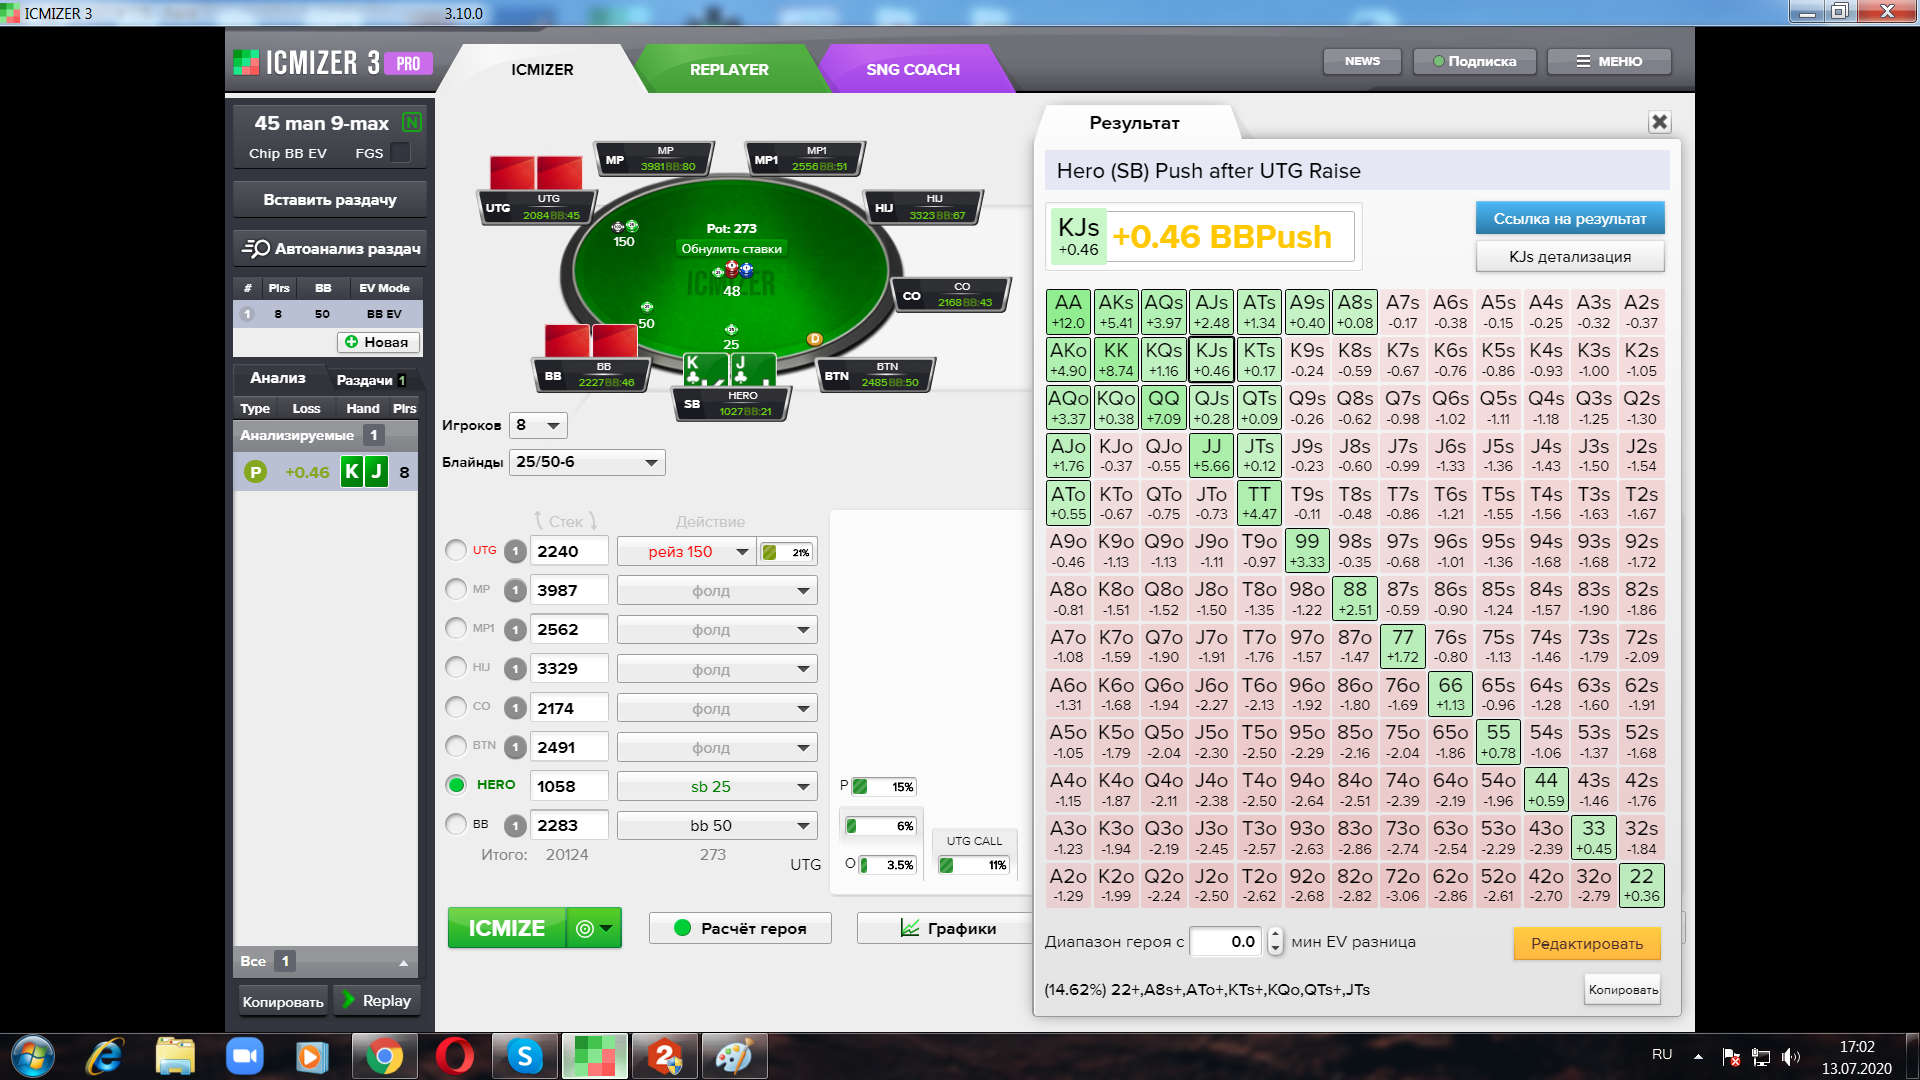Click the dealer button chip on table
This screenshot has width=1920, height=1080.
click(x=815, y=339)
